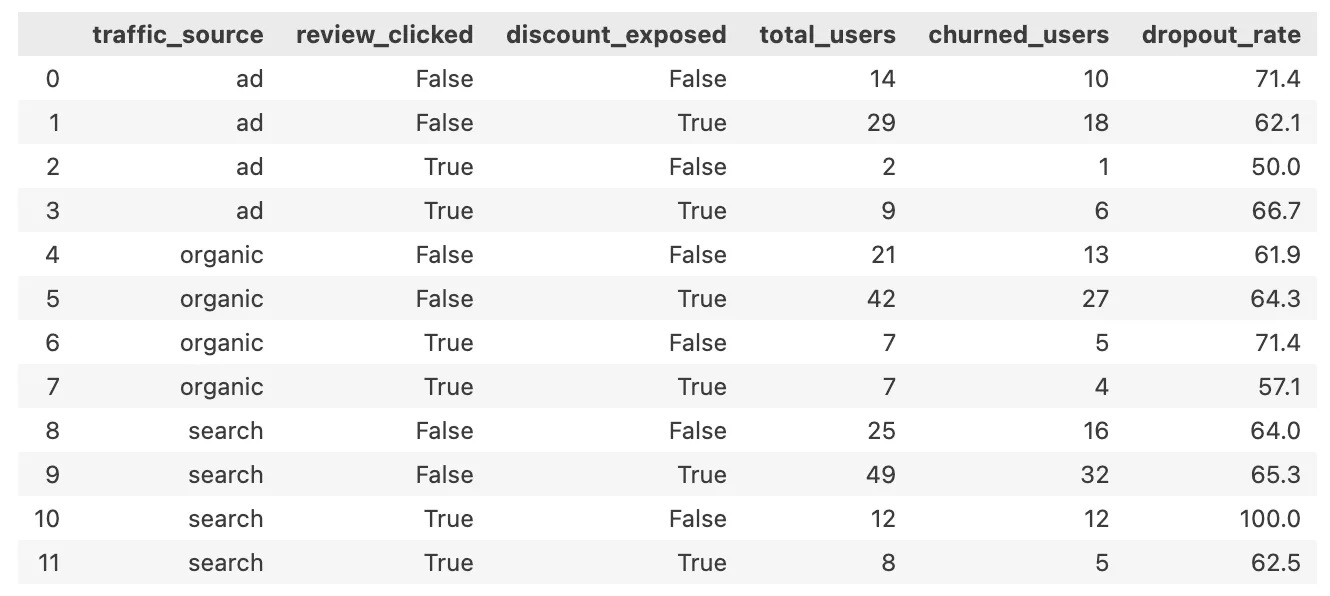1330x596 pixels.
Task: Click row index 4
Action: pos(52,255)
